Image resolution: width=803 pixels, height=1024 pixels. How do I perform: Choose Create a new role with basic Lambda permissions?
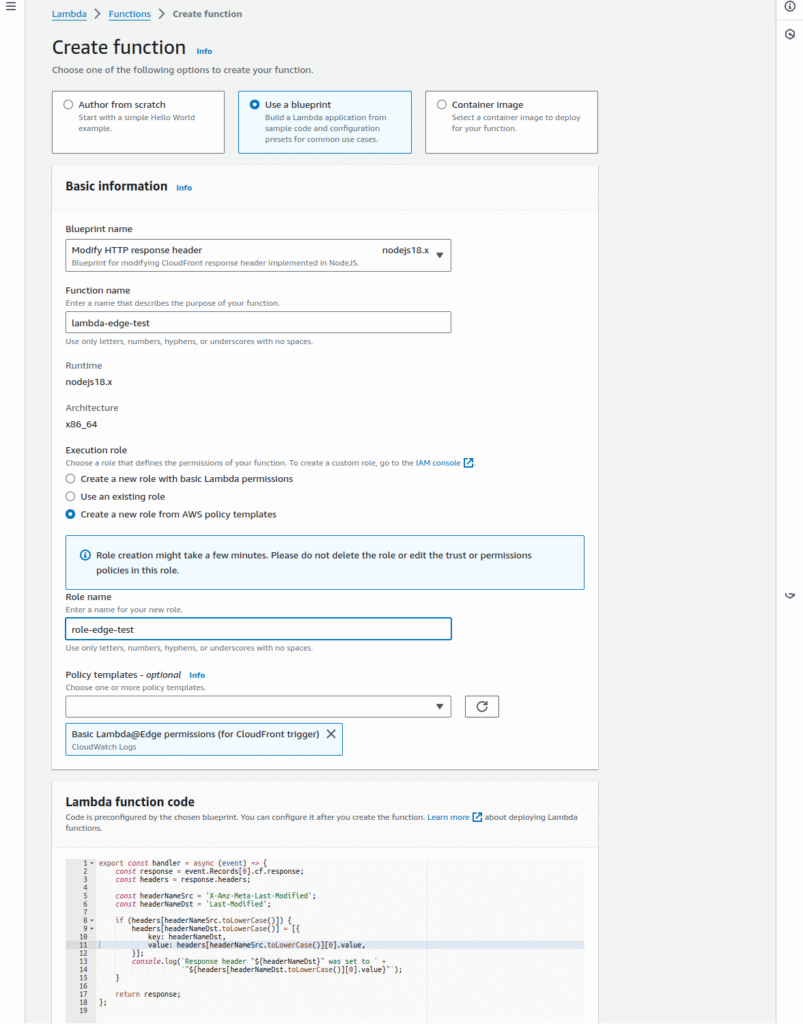[71, 479]
